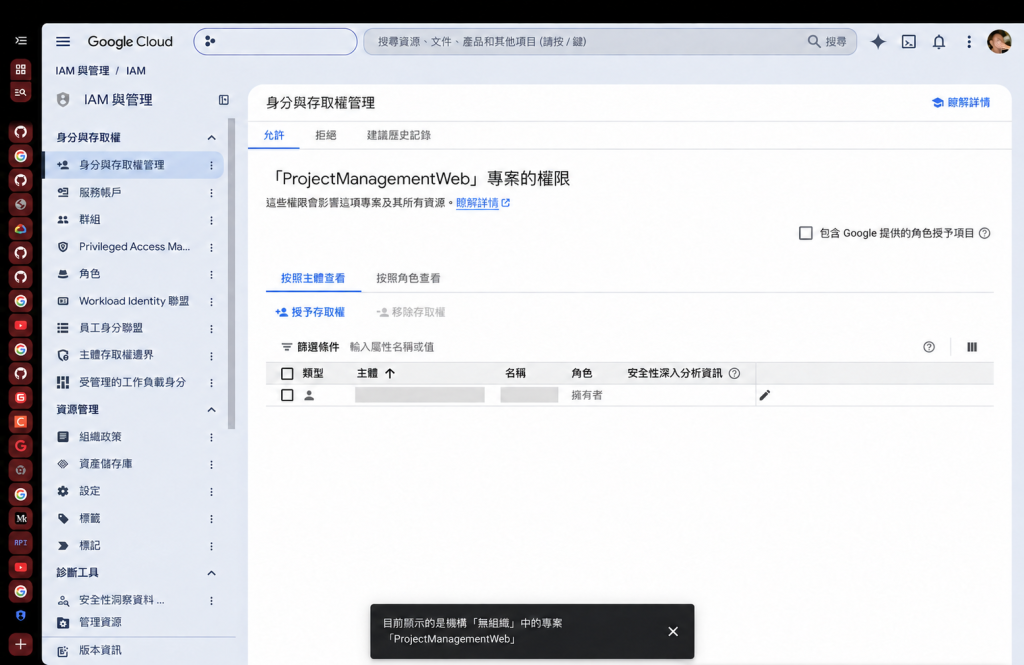
Task: Switch to the 拒絕 tab
Action: point(325,135)
